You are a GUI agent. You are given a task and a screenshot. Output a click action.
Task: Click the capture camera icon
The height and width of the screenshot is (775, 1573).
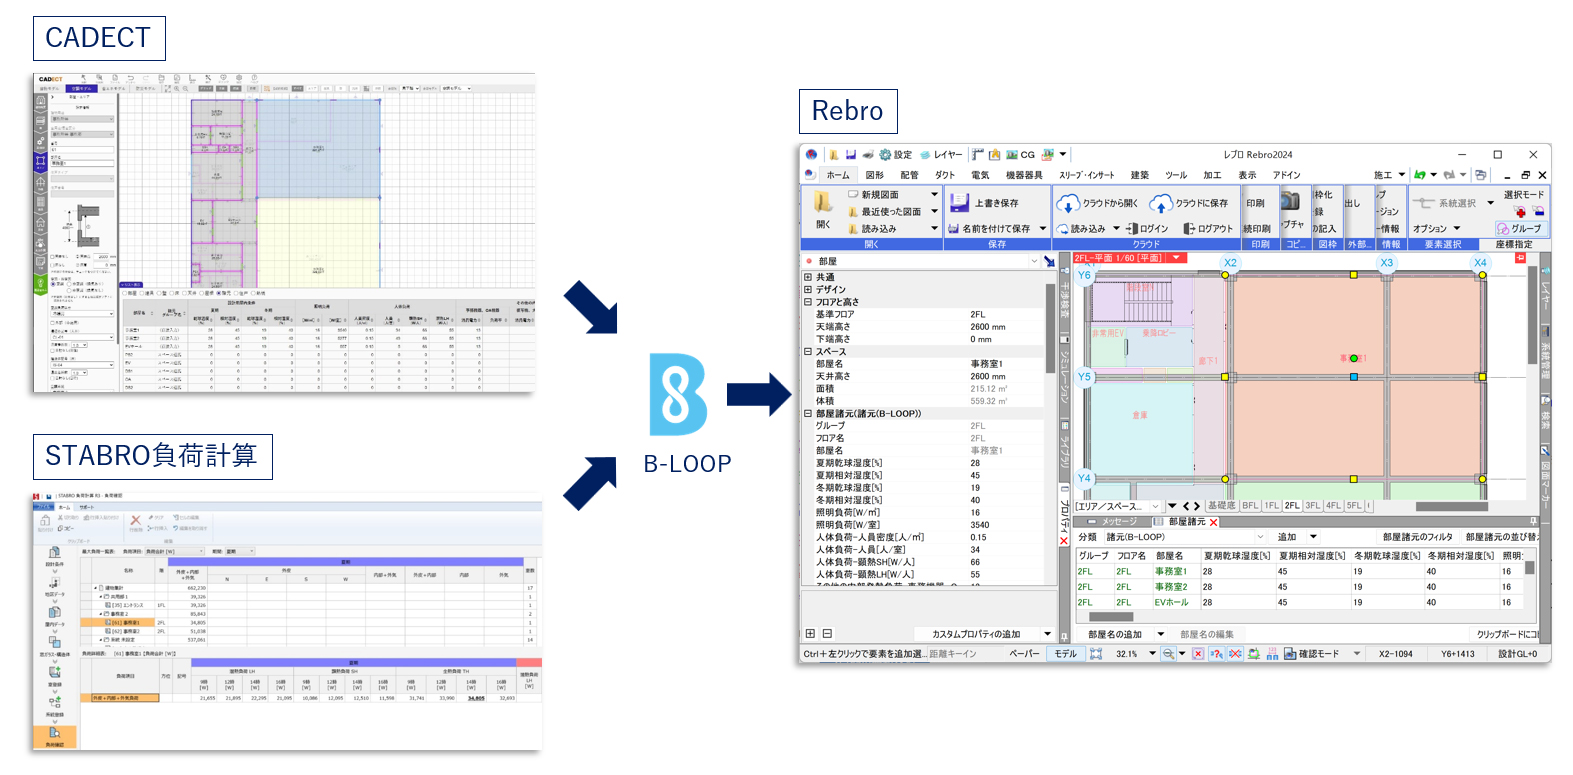pos(1291,200)
